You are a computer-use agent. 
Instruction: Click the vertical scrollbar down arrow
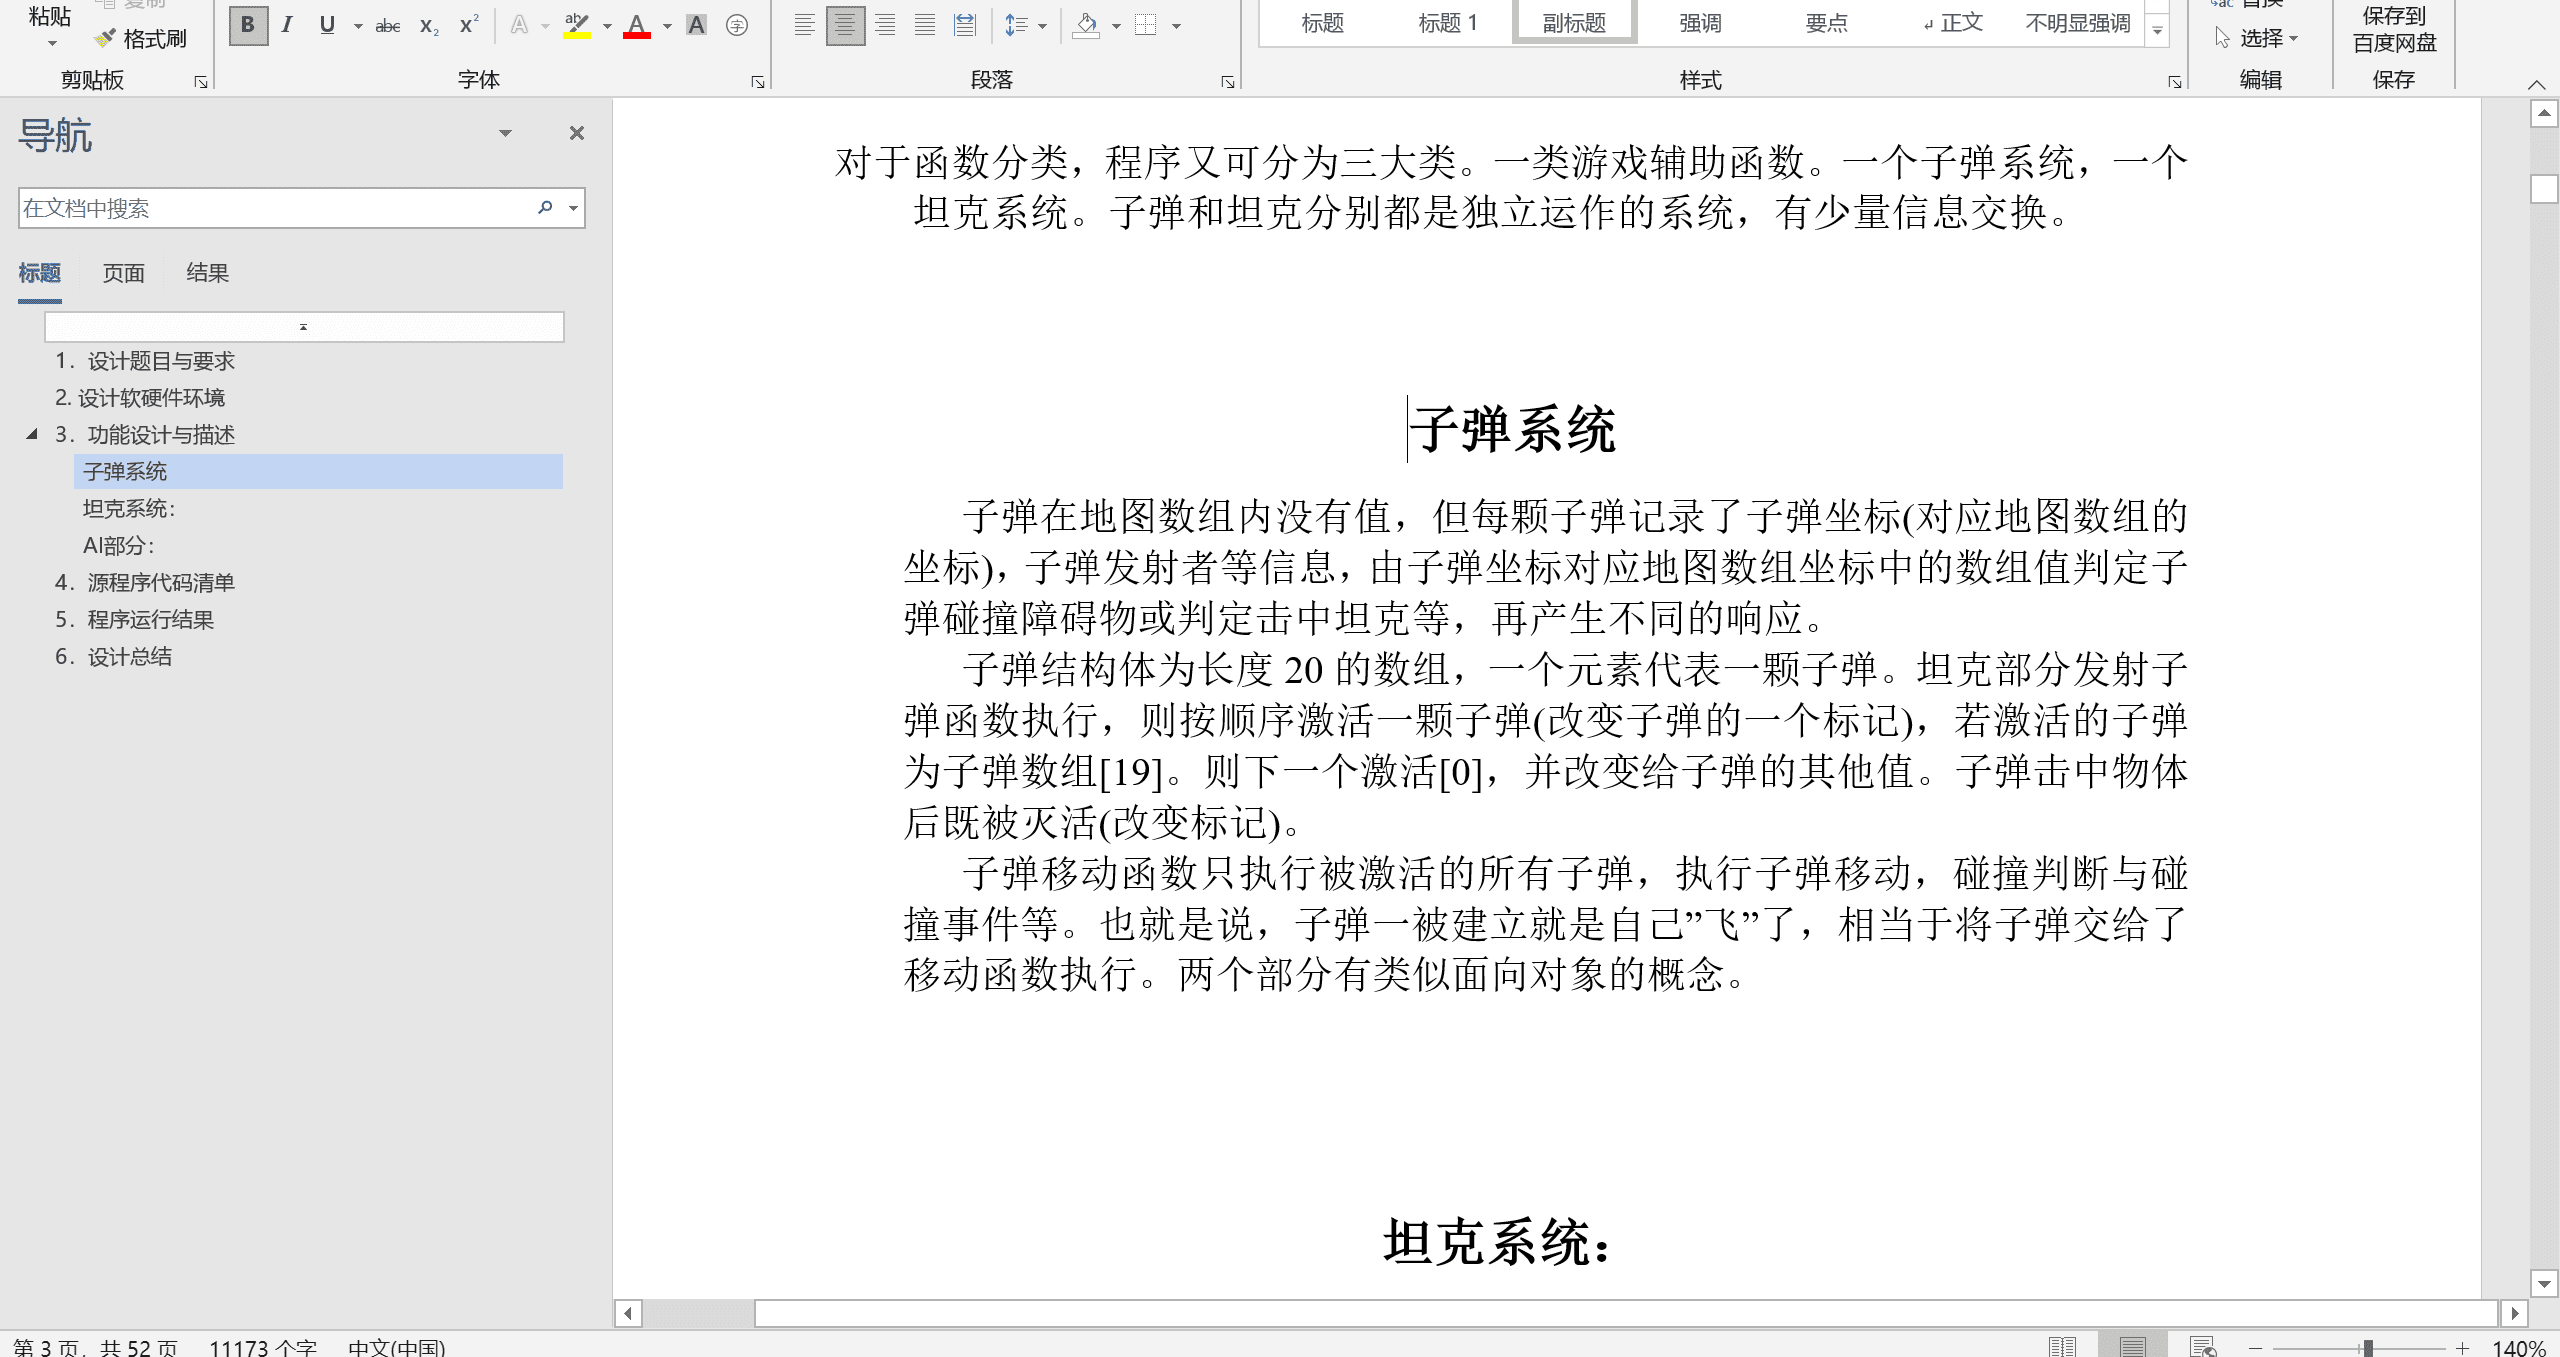pos(2544,1283)
